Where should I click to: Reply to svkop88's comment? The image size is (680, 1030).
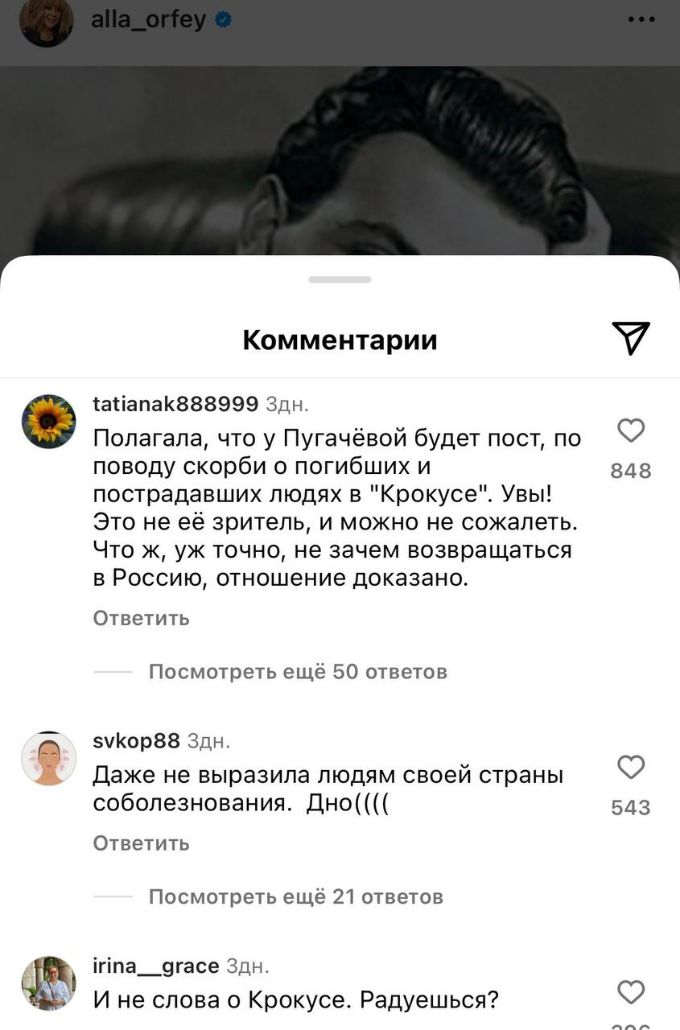pyautogui.click(x=141, y=843)
